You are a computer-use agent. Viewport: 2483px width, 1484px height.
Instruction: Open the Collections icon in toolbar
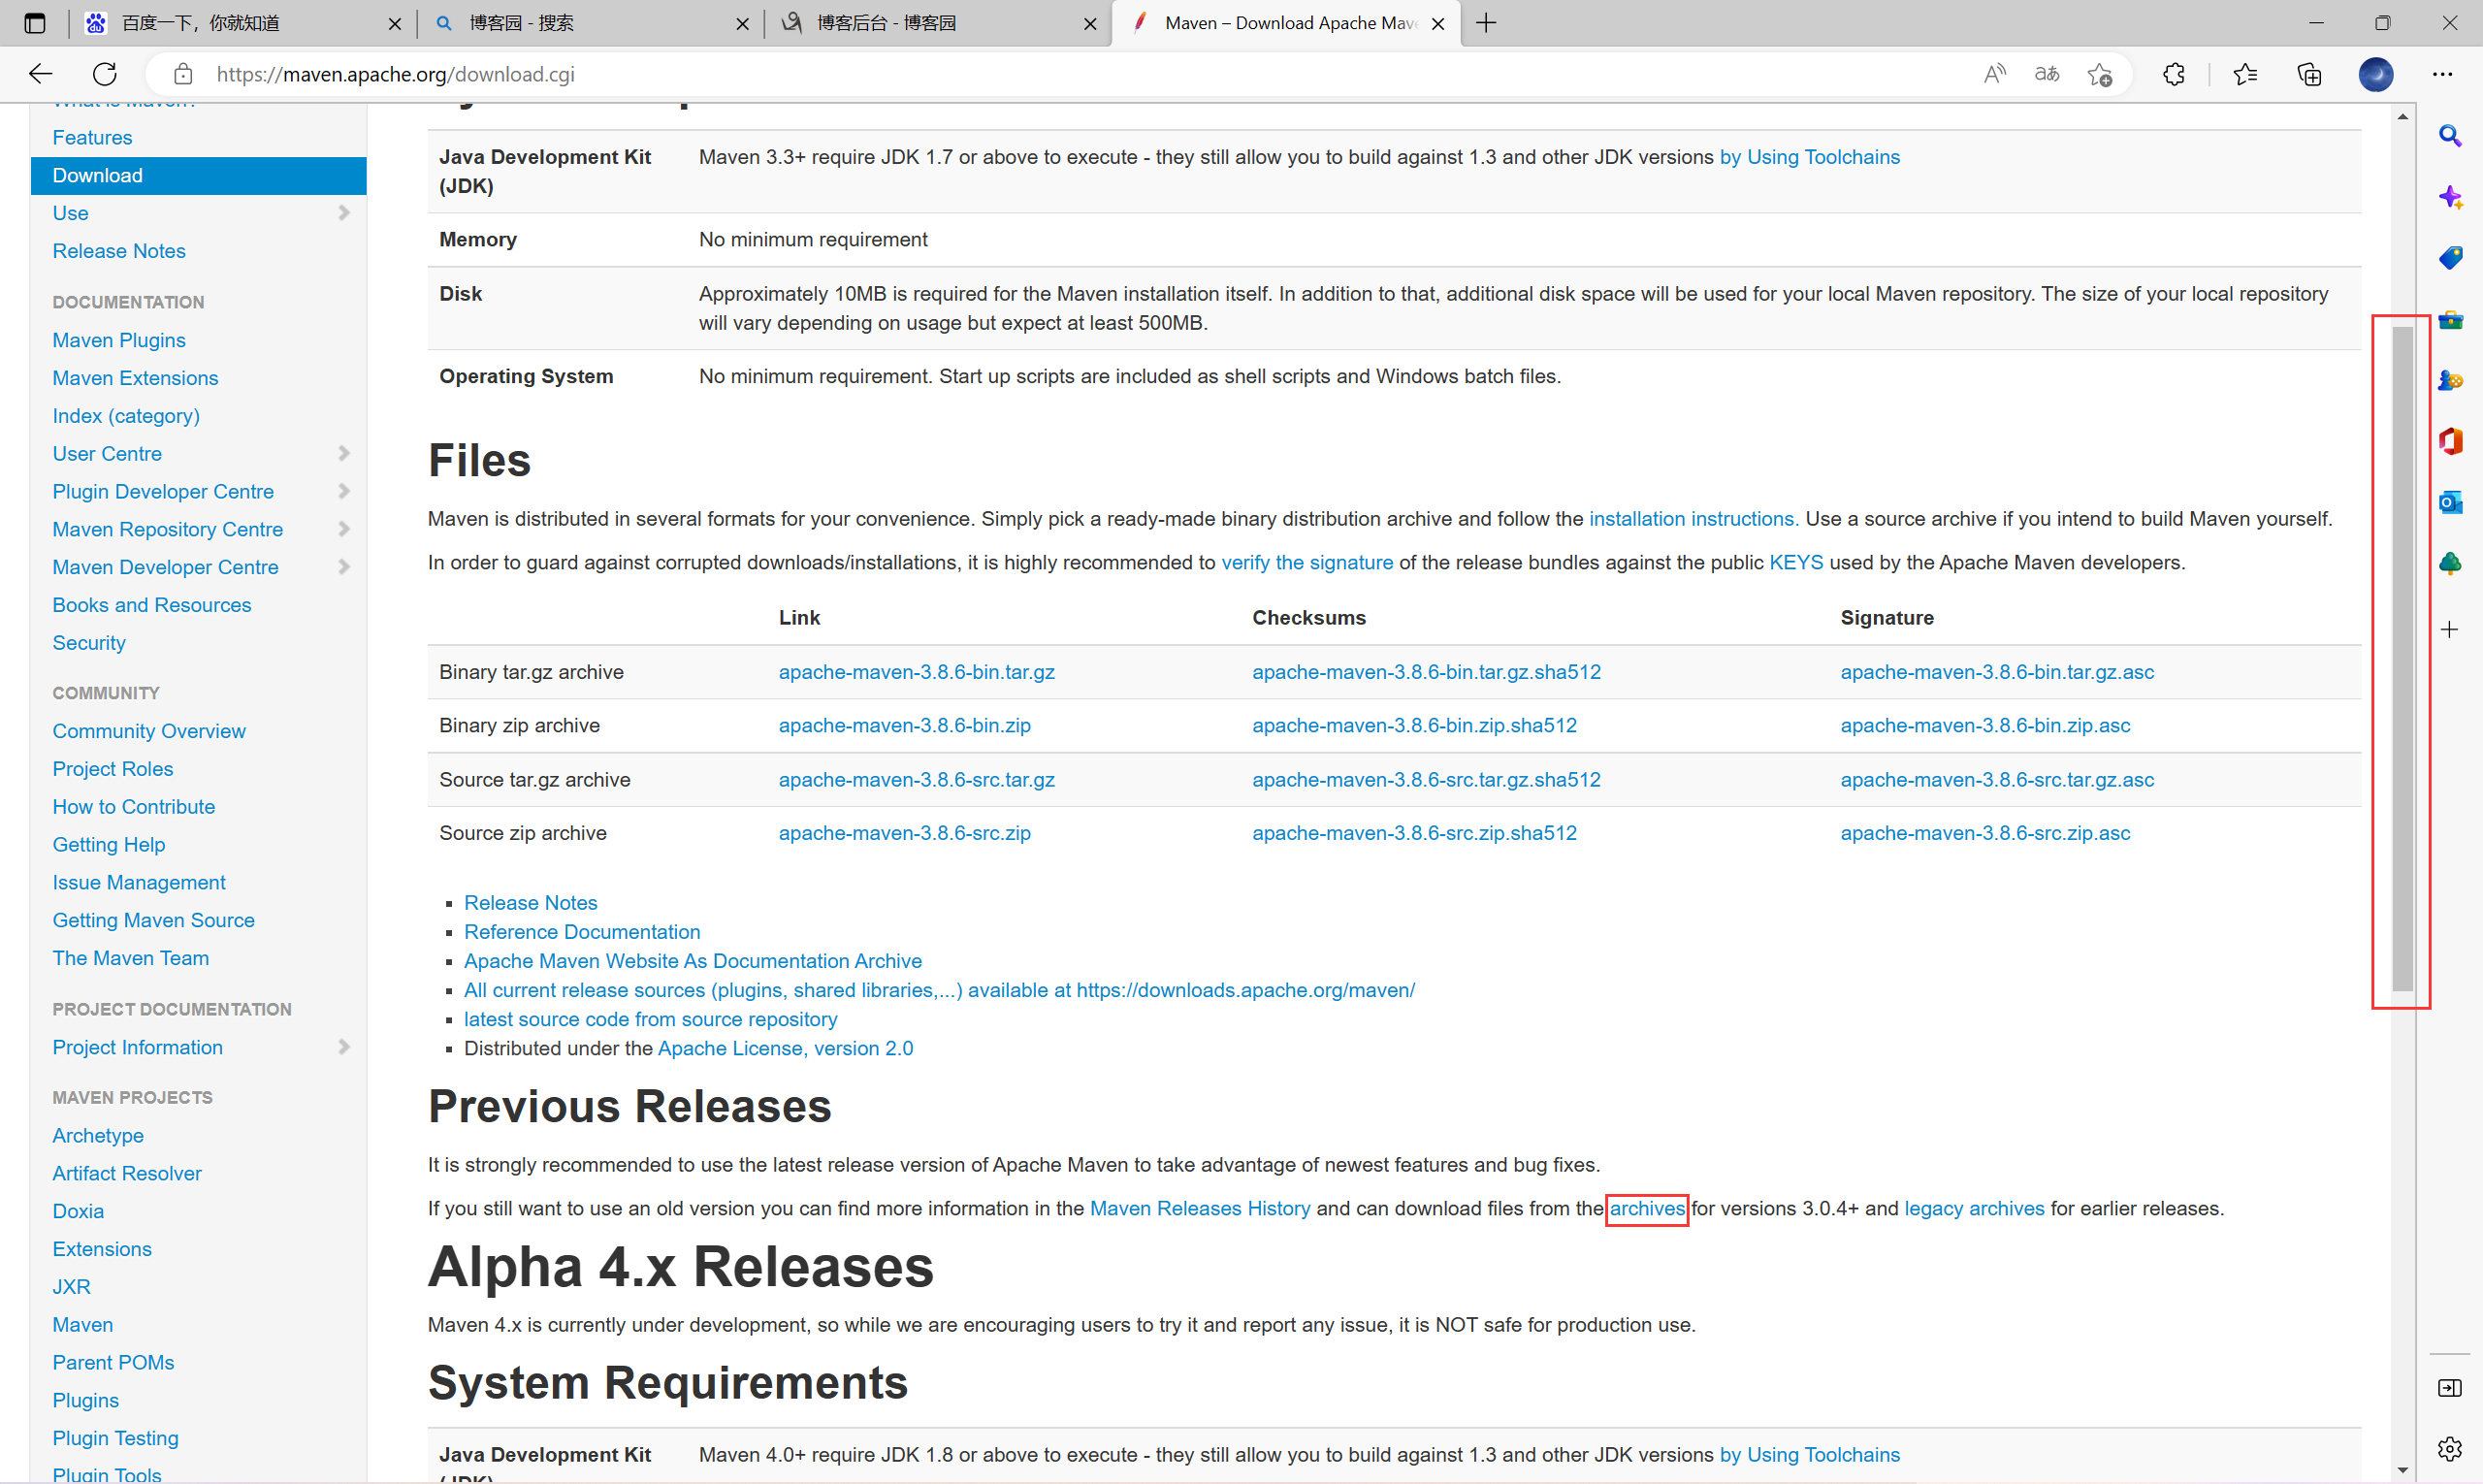(2309, 74)
